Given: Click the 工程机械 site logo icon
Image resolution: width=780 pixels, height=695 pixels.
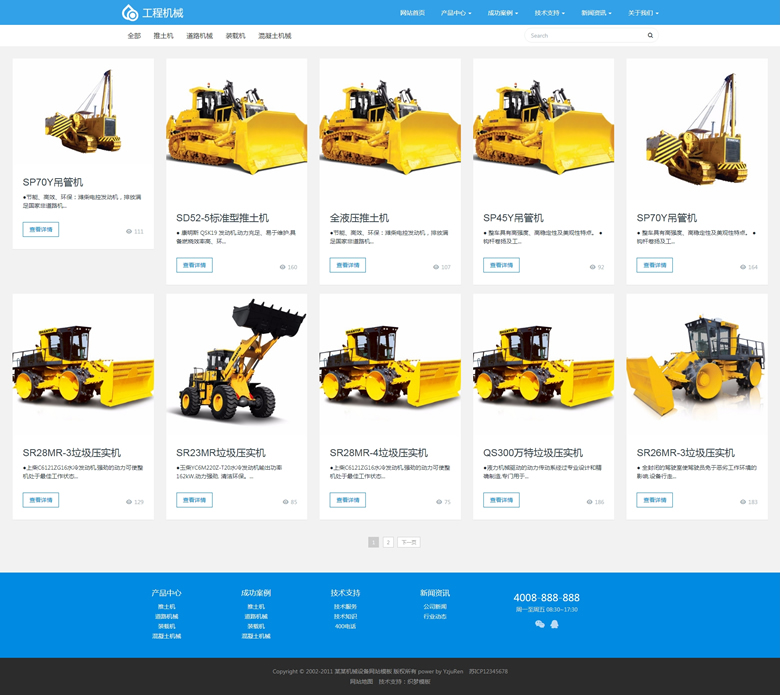Looking at the screenshot, I should click(130, 13).
